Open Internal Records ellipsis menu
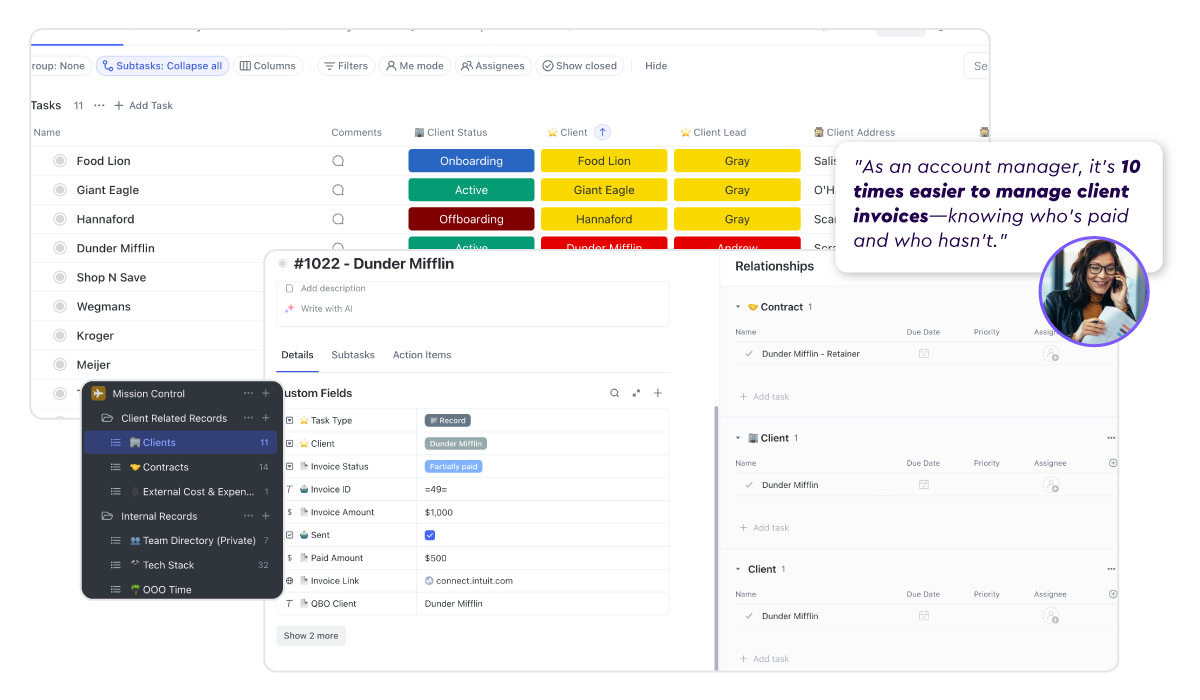1200x700 pixels. [x=248, y=516]
